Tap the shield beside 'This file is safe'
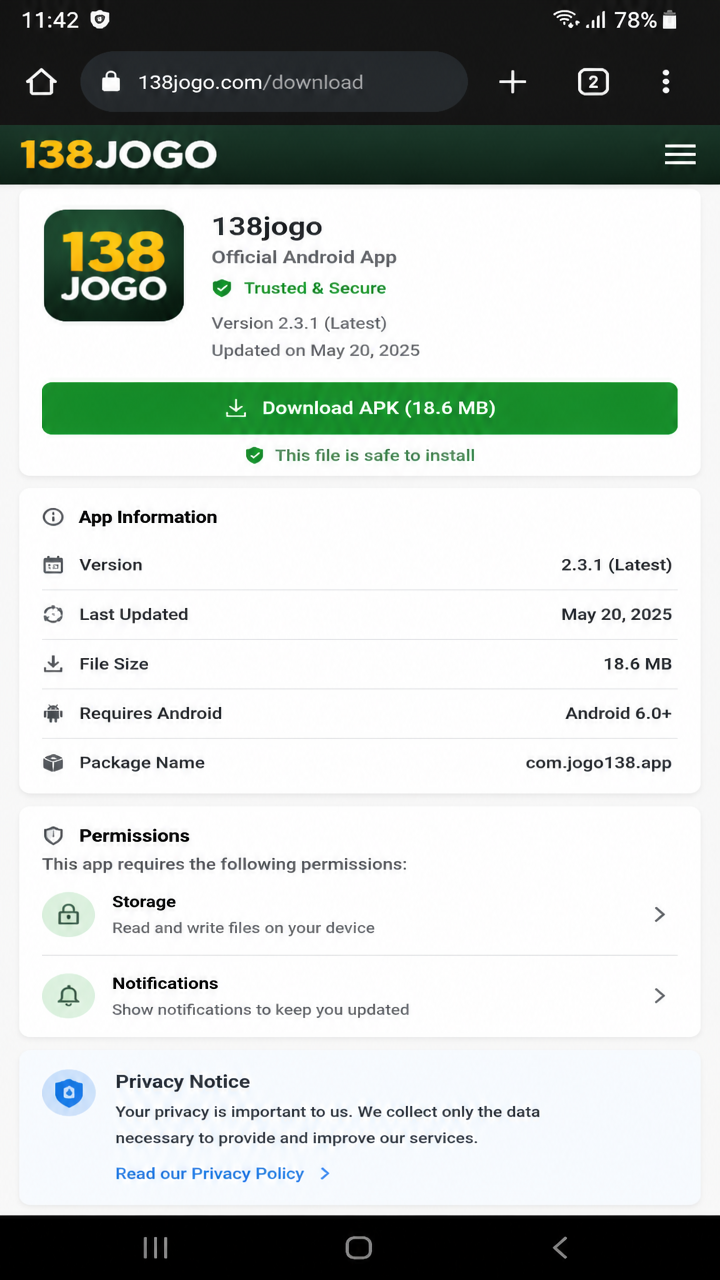The image size is (720, 1280). point(255,455)
